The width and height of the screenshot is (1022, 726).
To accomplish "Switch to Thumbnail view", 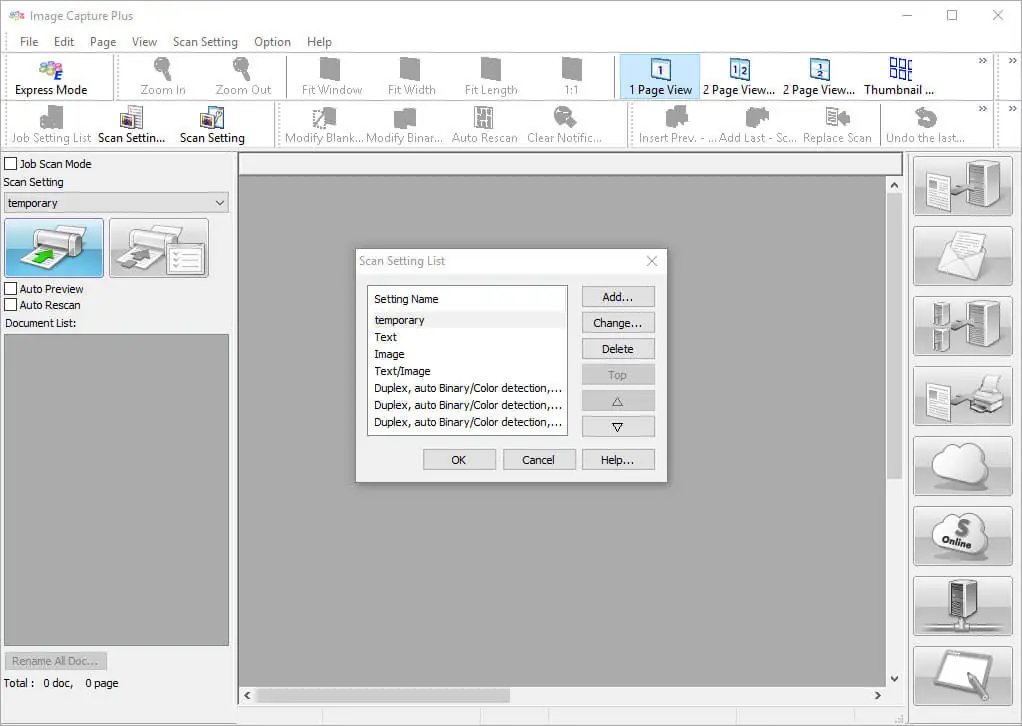I will click(x=899, y=77).
